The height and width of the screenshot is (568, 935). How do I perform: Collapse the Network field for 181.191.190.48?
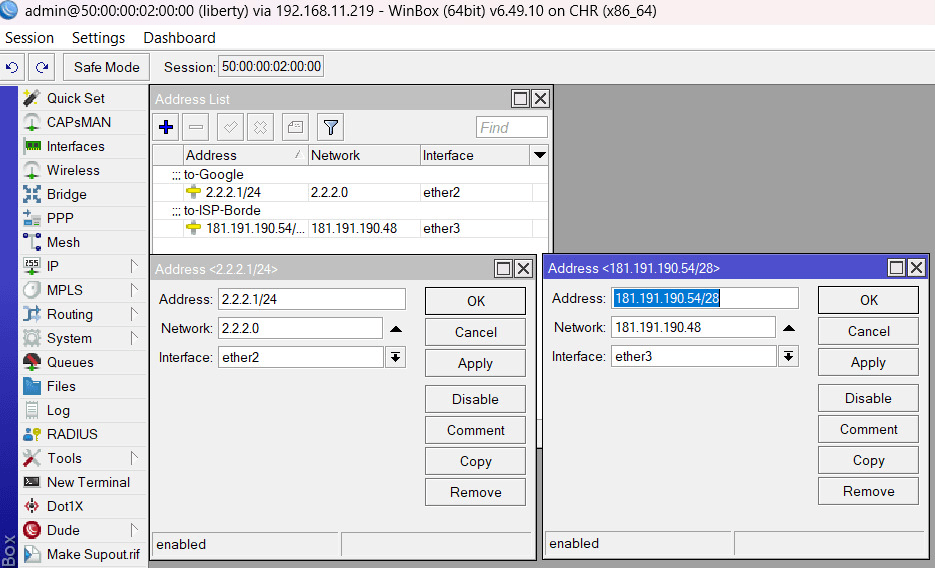point(789,328)
